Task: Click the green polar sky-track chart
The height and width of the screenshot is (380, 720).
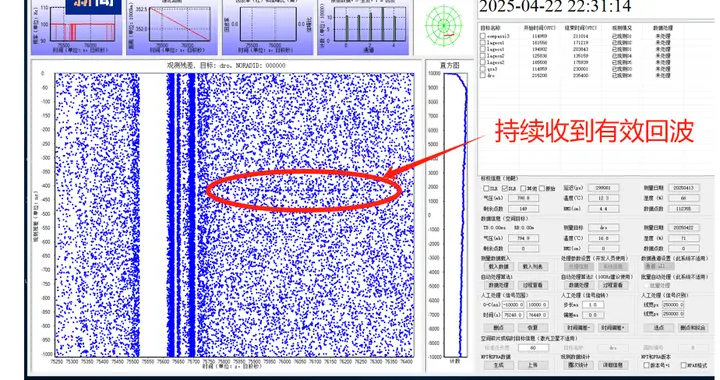Action: coord(444,26)
